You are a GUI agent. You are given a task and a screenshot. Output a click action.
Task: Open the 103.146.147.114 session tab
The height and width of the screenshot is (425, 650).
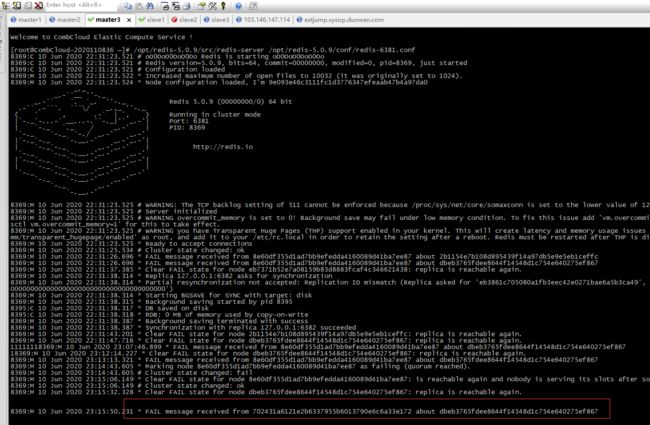(263, 19)
